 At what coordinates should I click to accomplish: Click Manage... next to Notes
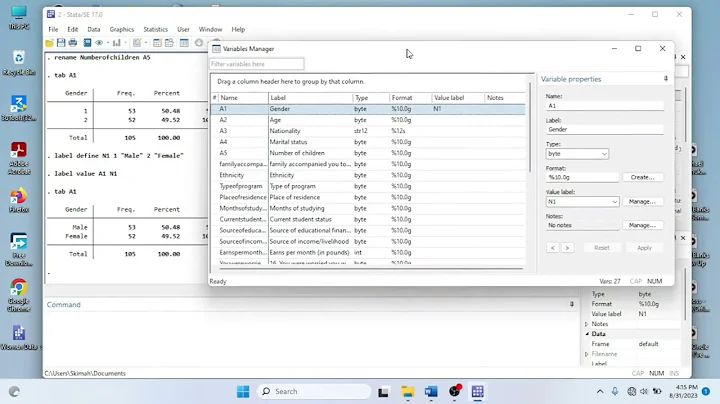[x=642, y=225]
